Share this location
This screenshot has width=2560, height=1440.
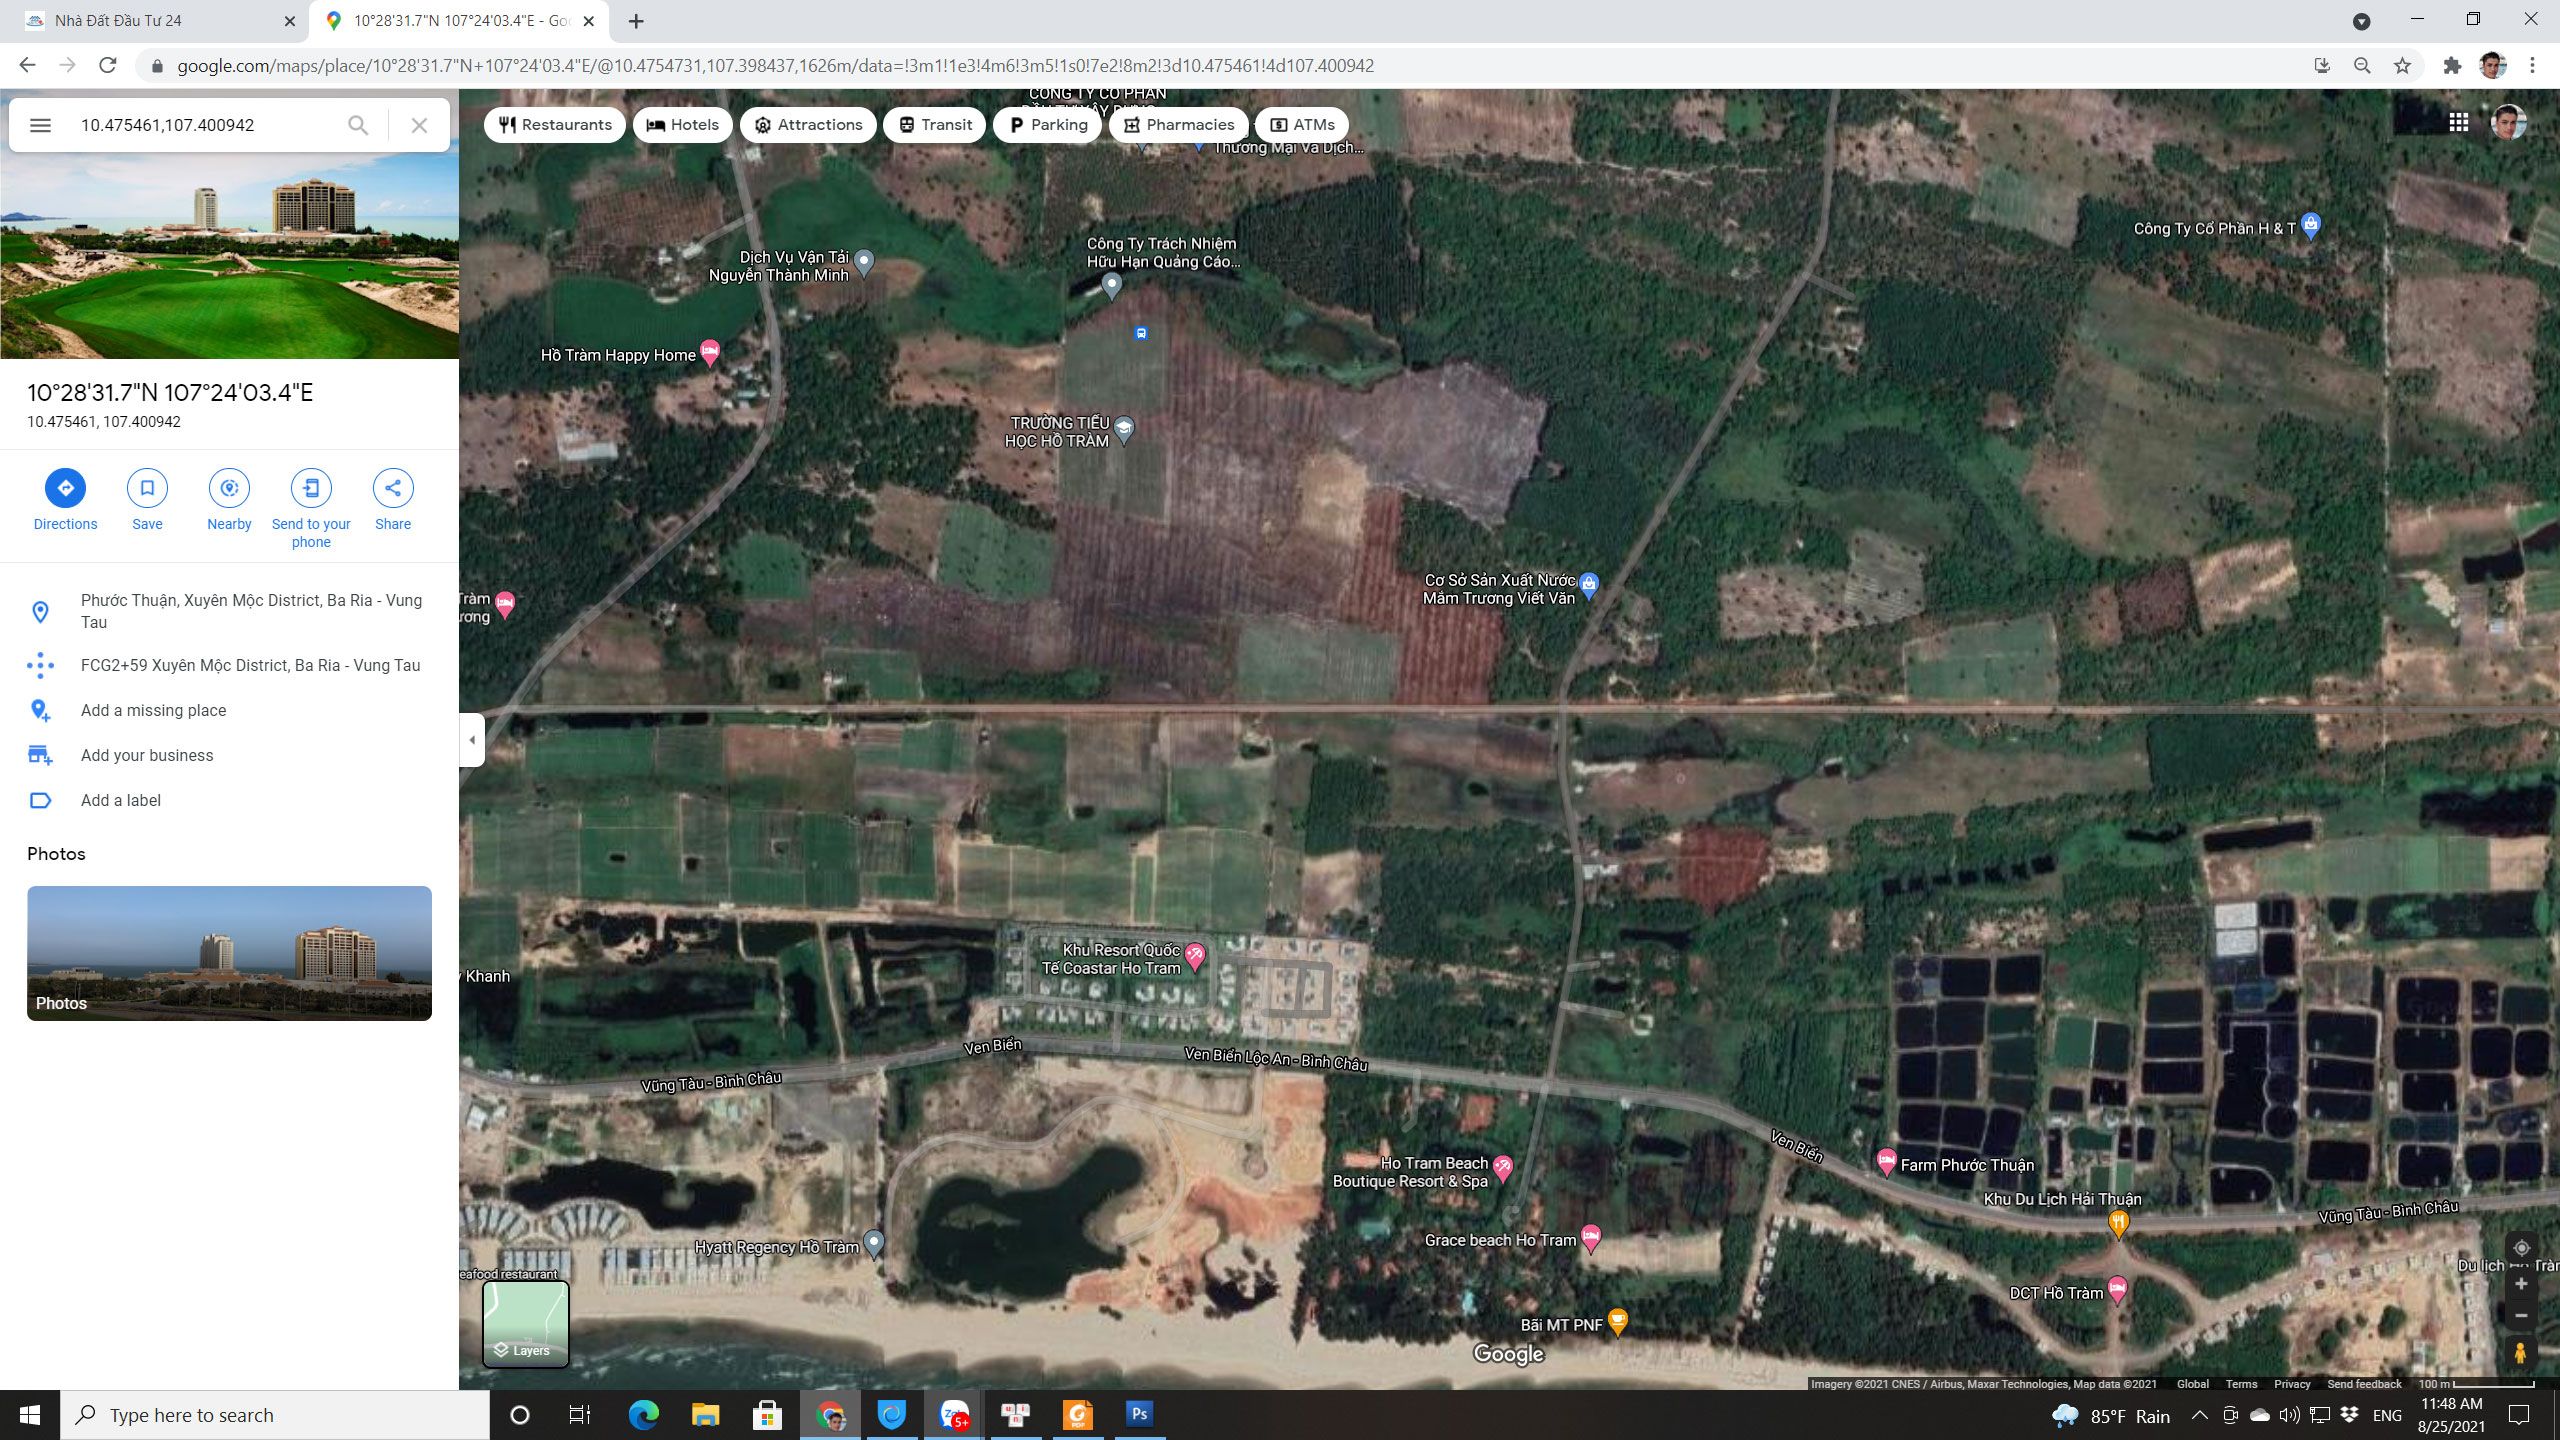pyautogui.click(x=393, y=499)
